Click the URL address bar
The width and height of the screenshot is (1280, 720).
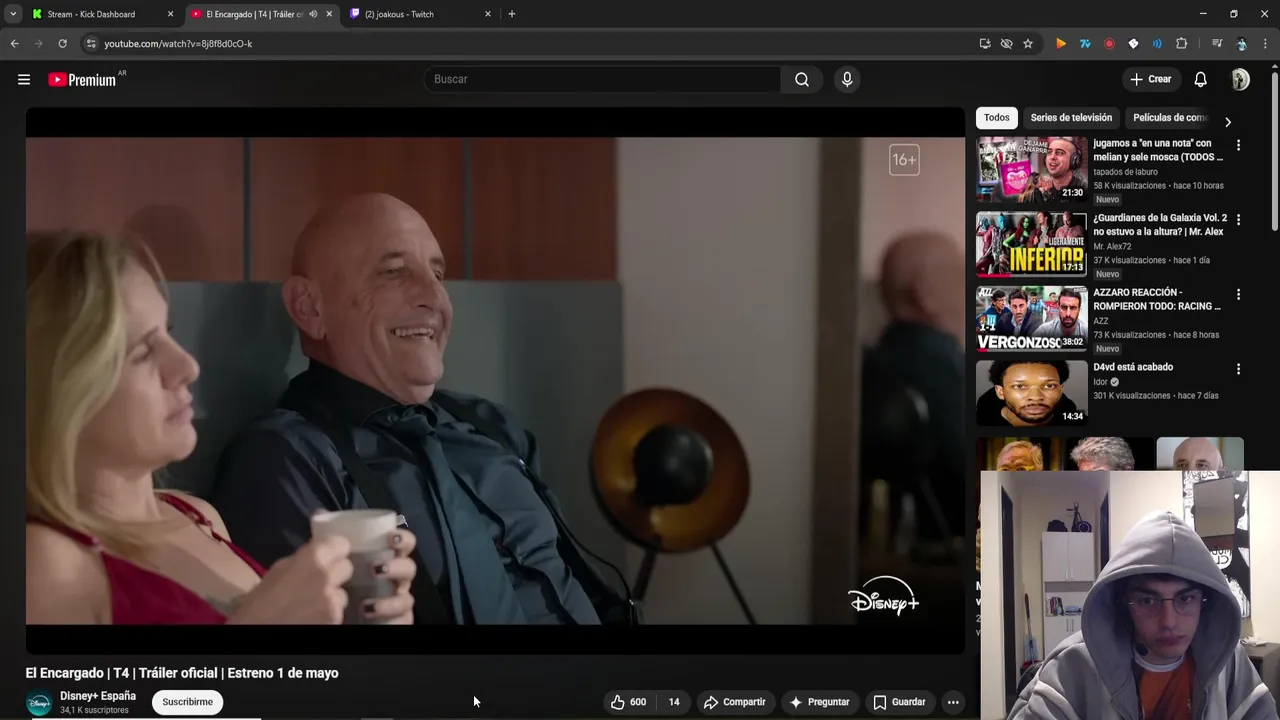(x=530, y=44)
